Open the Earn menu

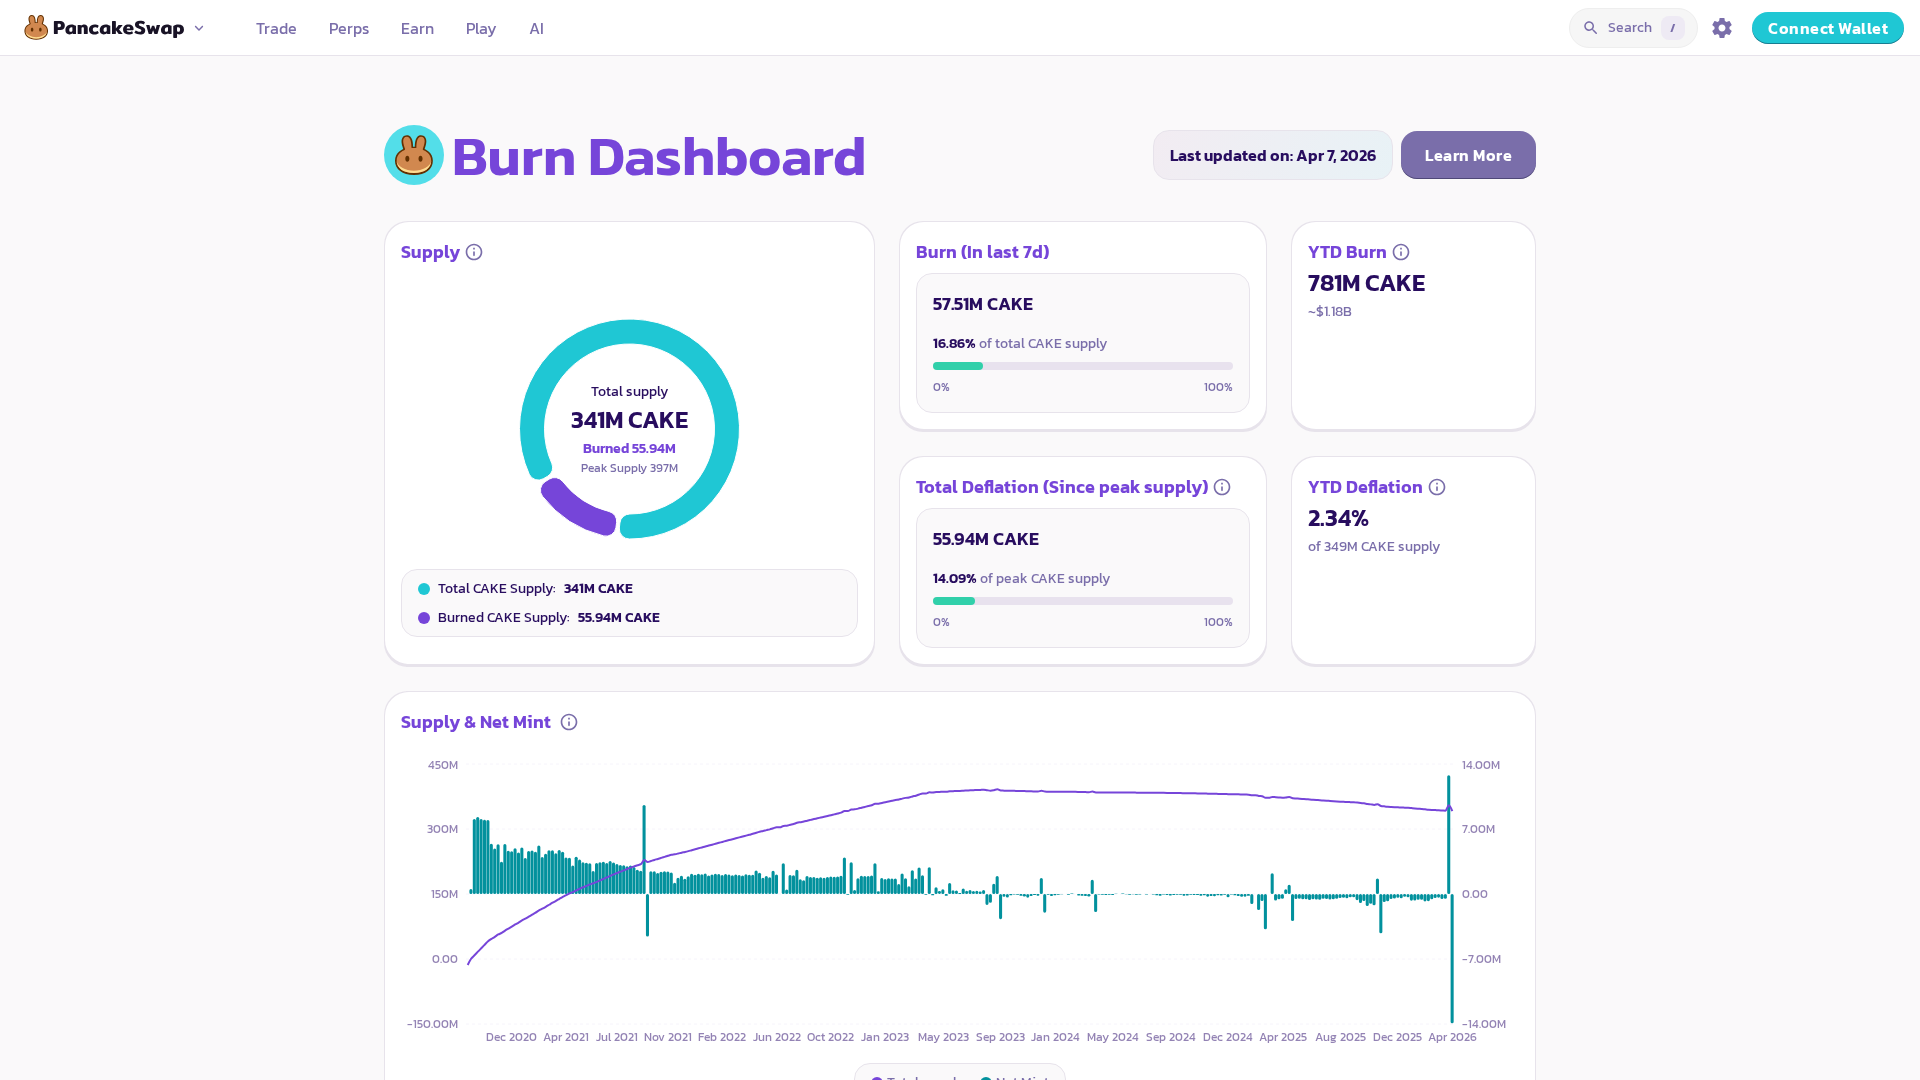point(417,28)
